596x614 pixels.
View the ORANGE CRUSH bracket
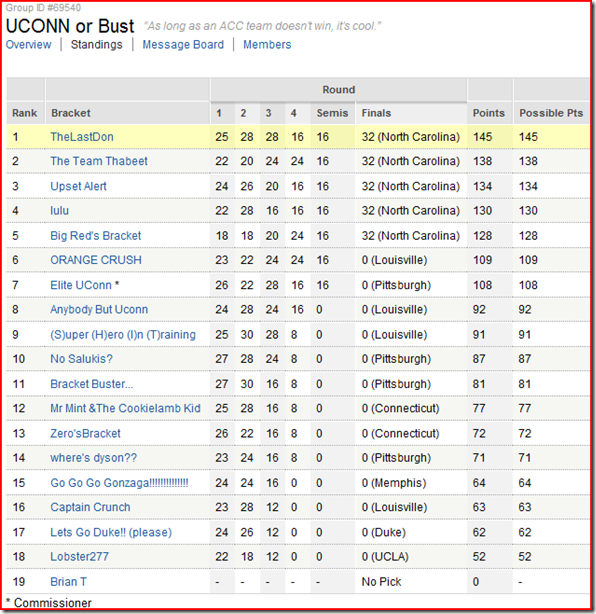96,260
